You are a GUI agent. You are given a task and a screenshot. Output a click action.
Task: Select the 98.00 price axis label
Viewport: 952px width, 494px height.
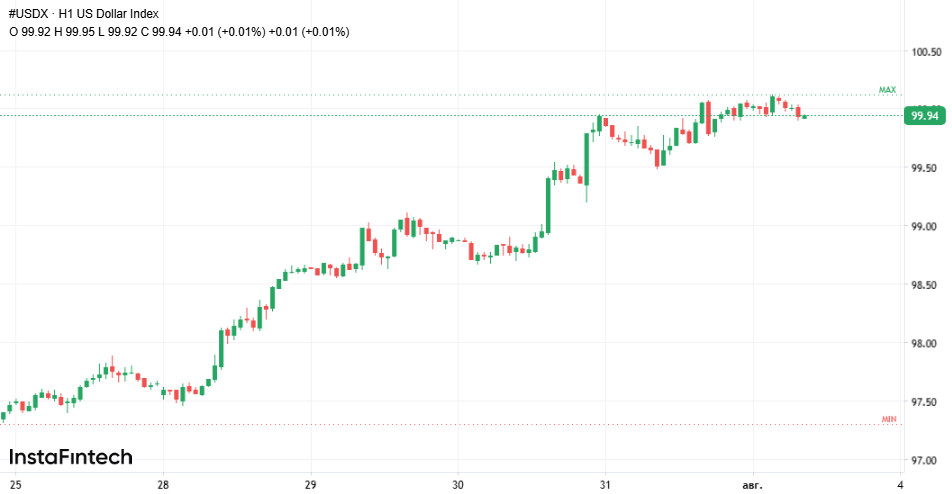point(924,343)
